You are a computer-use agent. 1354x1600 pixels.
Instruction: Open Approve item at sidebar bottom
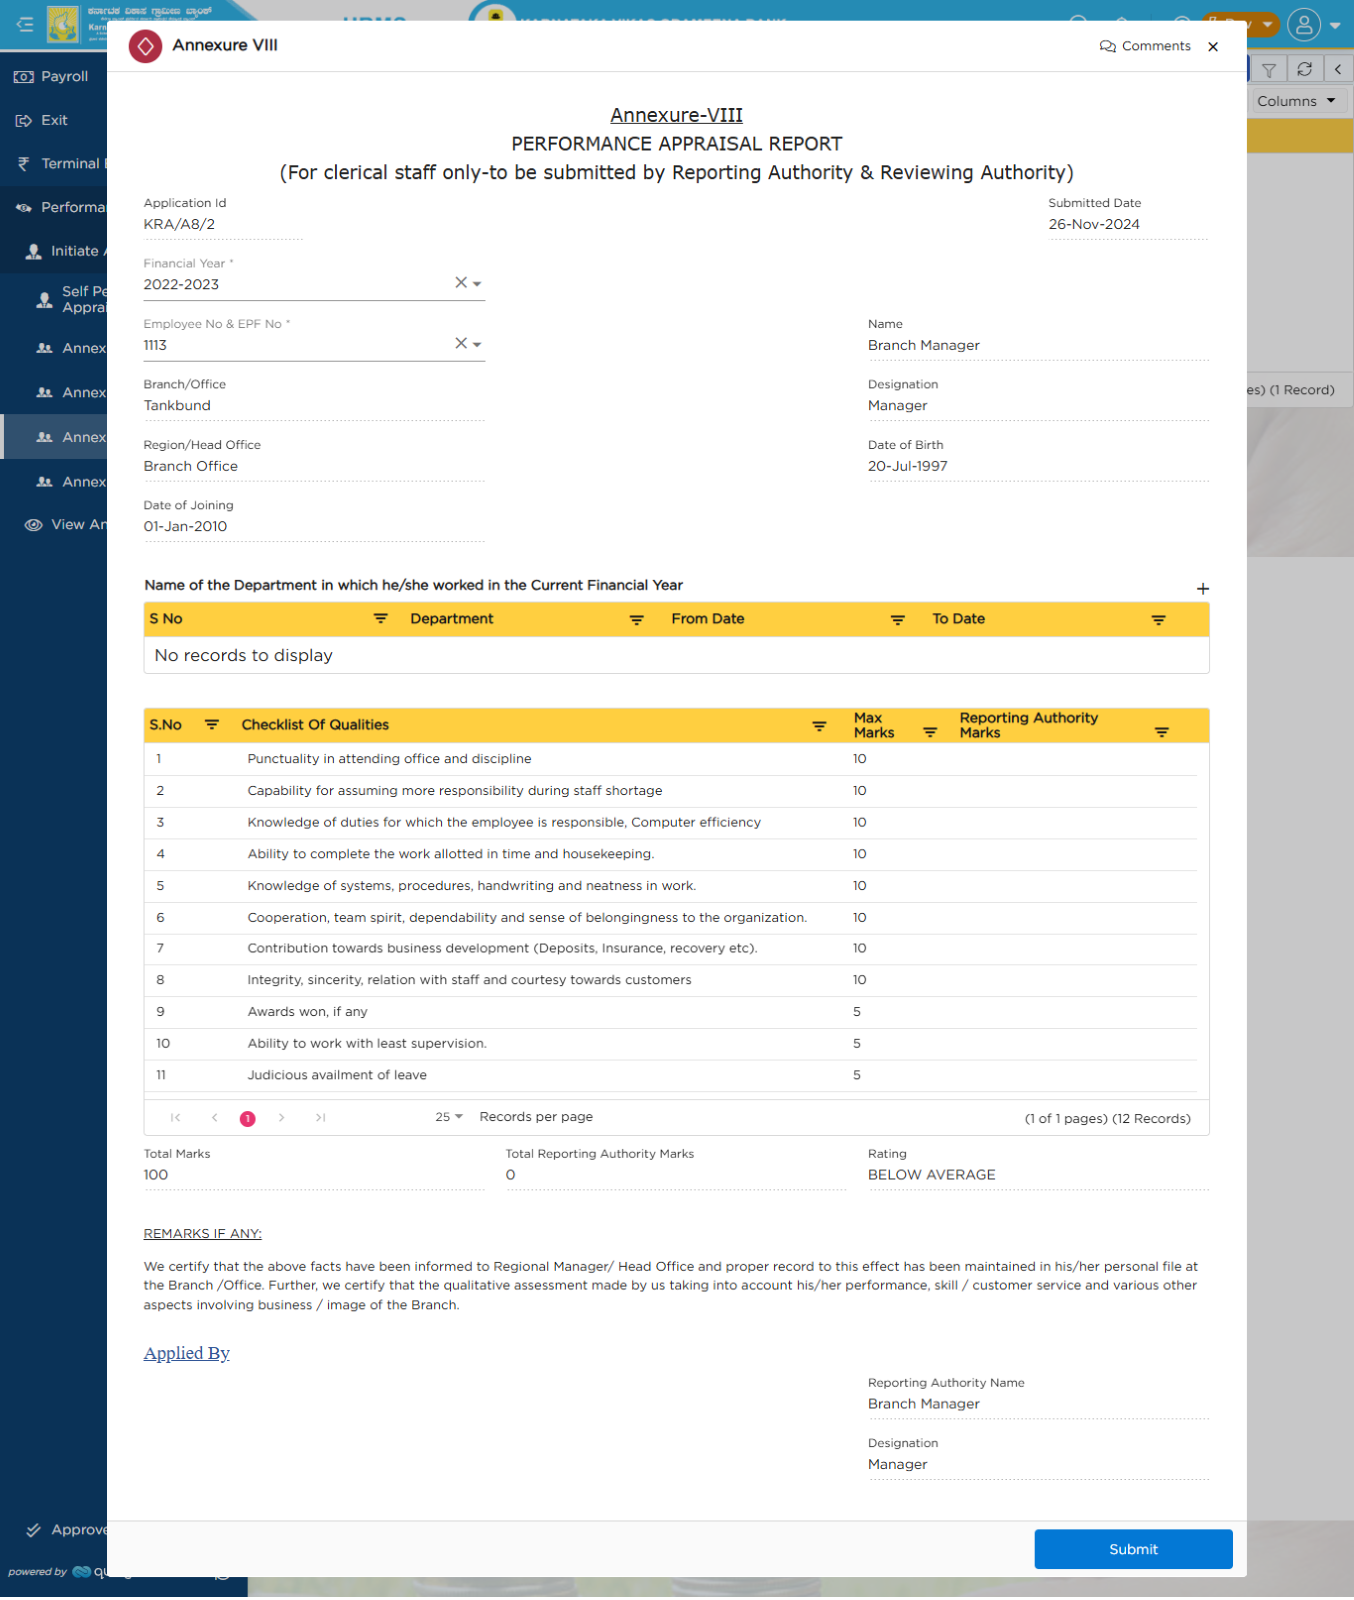coord(54,1530)
